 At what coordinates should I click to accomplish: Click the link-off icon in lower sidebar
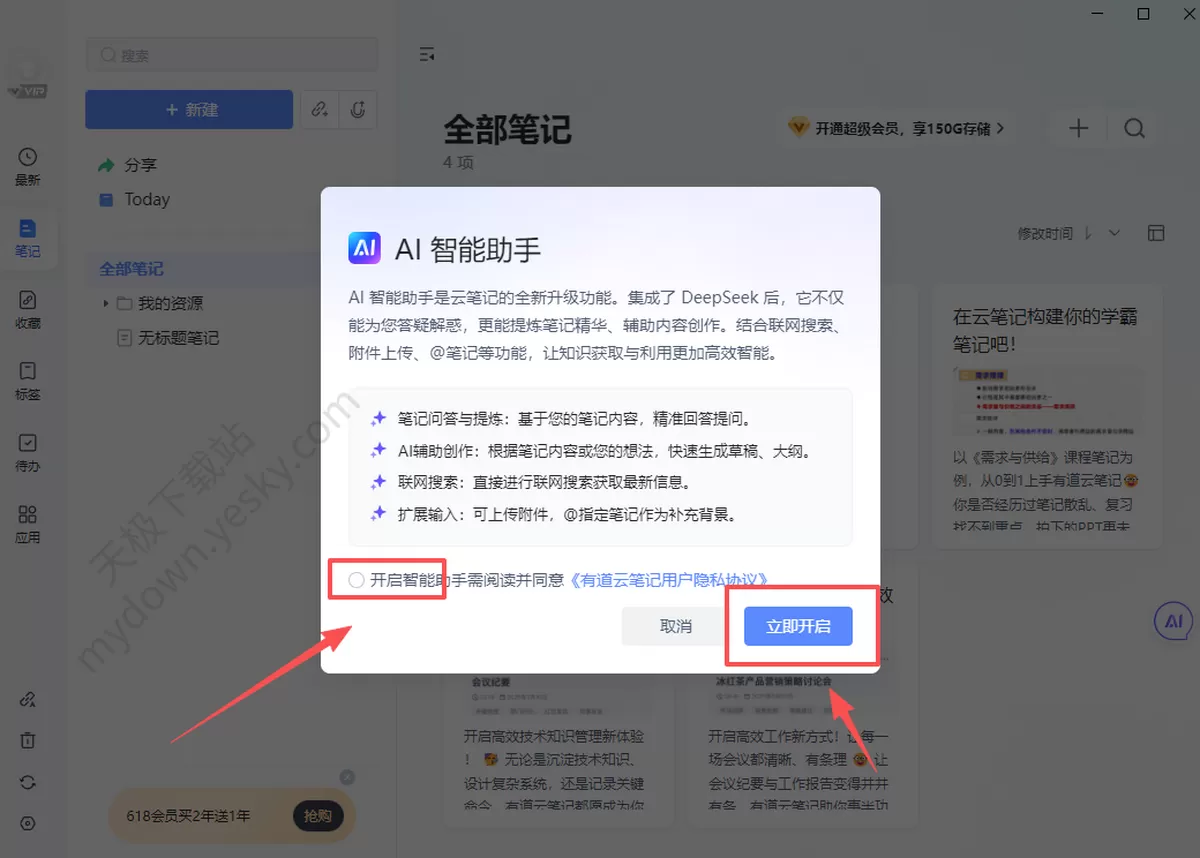click(x=28, y=700)
